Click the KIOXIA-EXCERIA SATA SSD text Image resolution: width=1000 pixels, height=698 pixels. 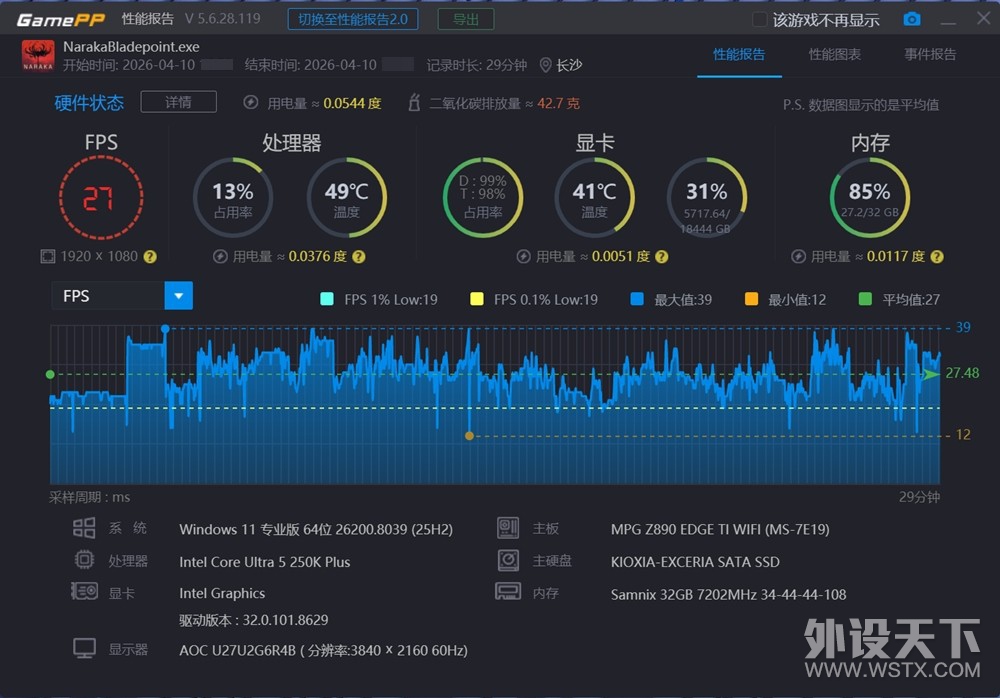point(695,562)
